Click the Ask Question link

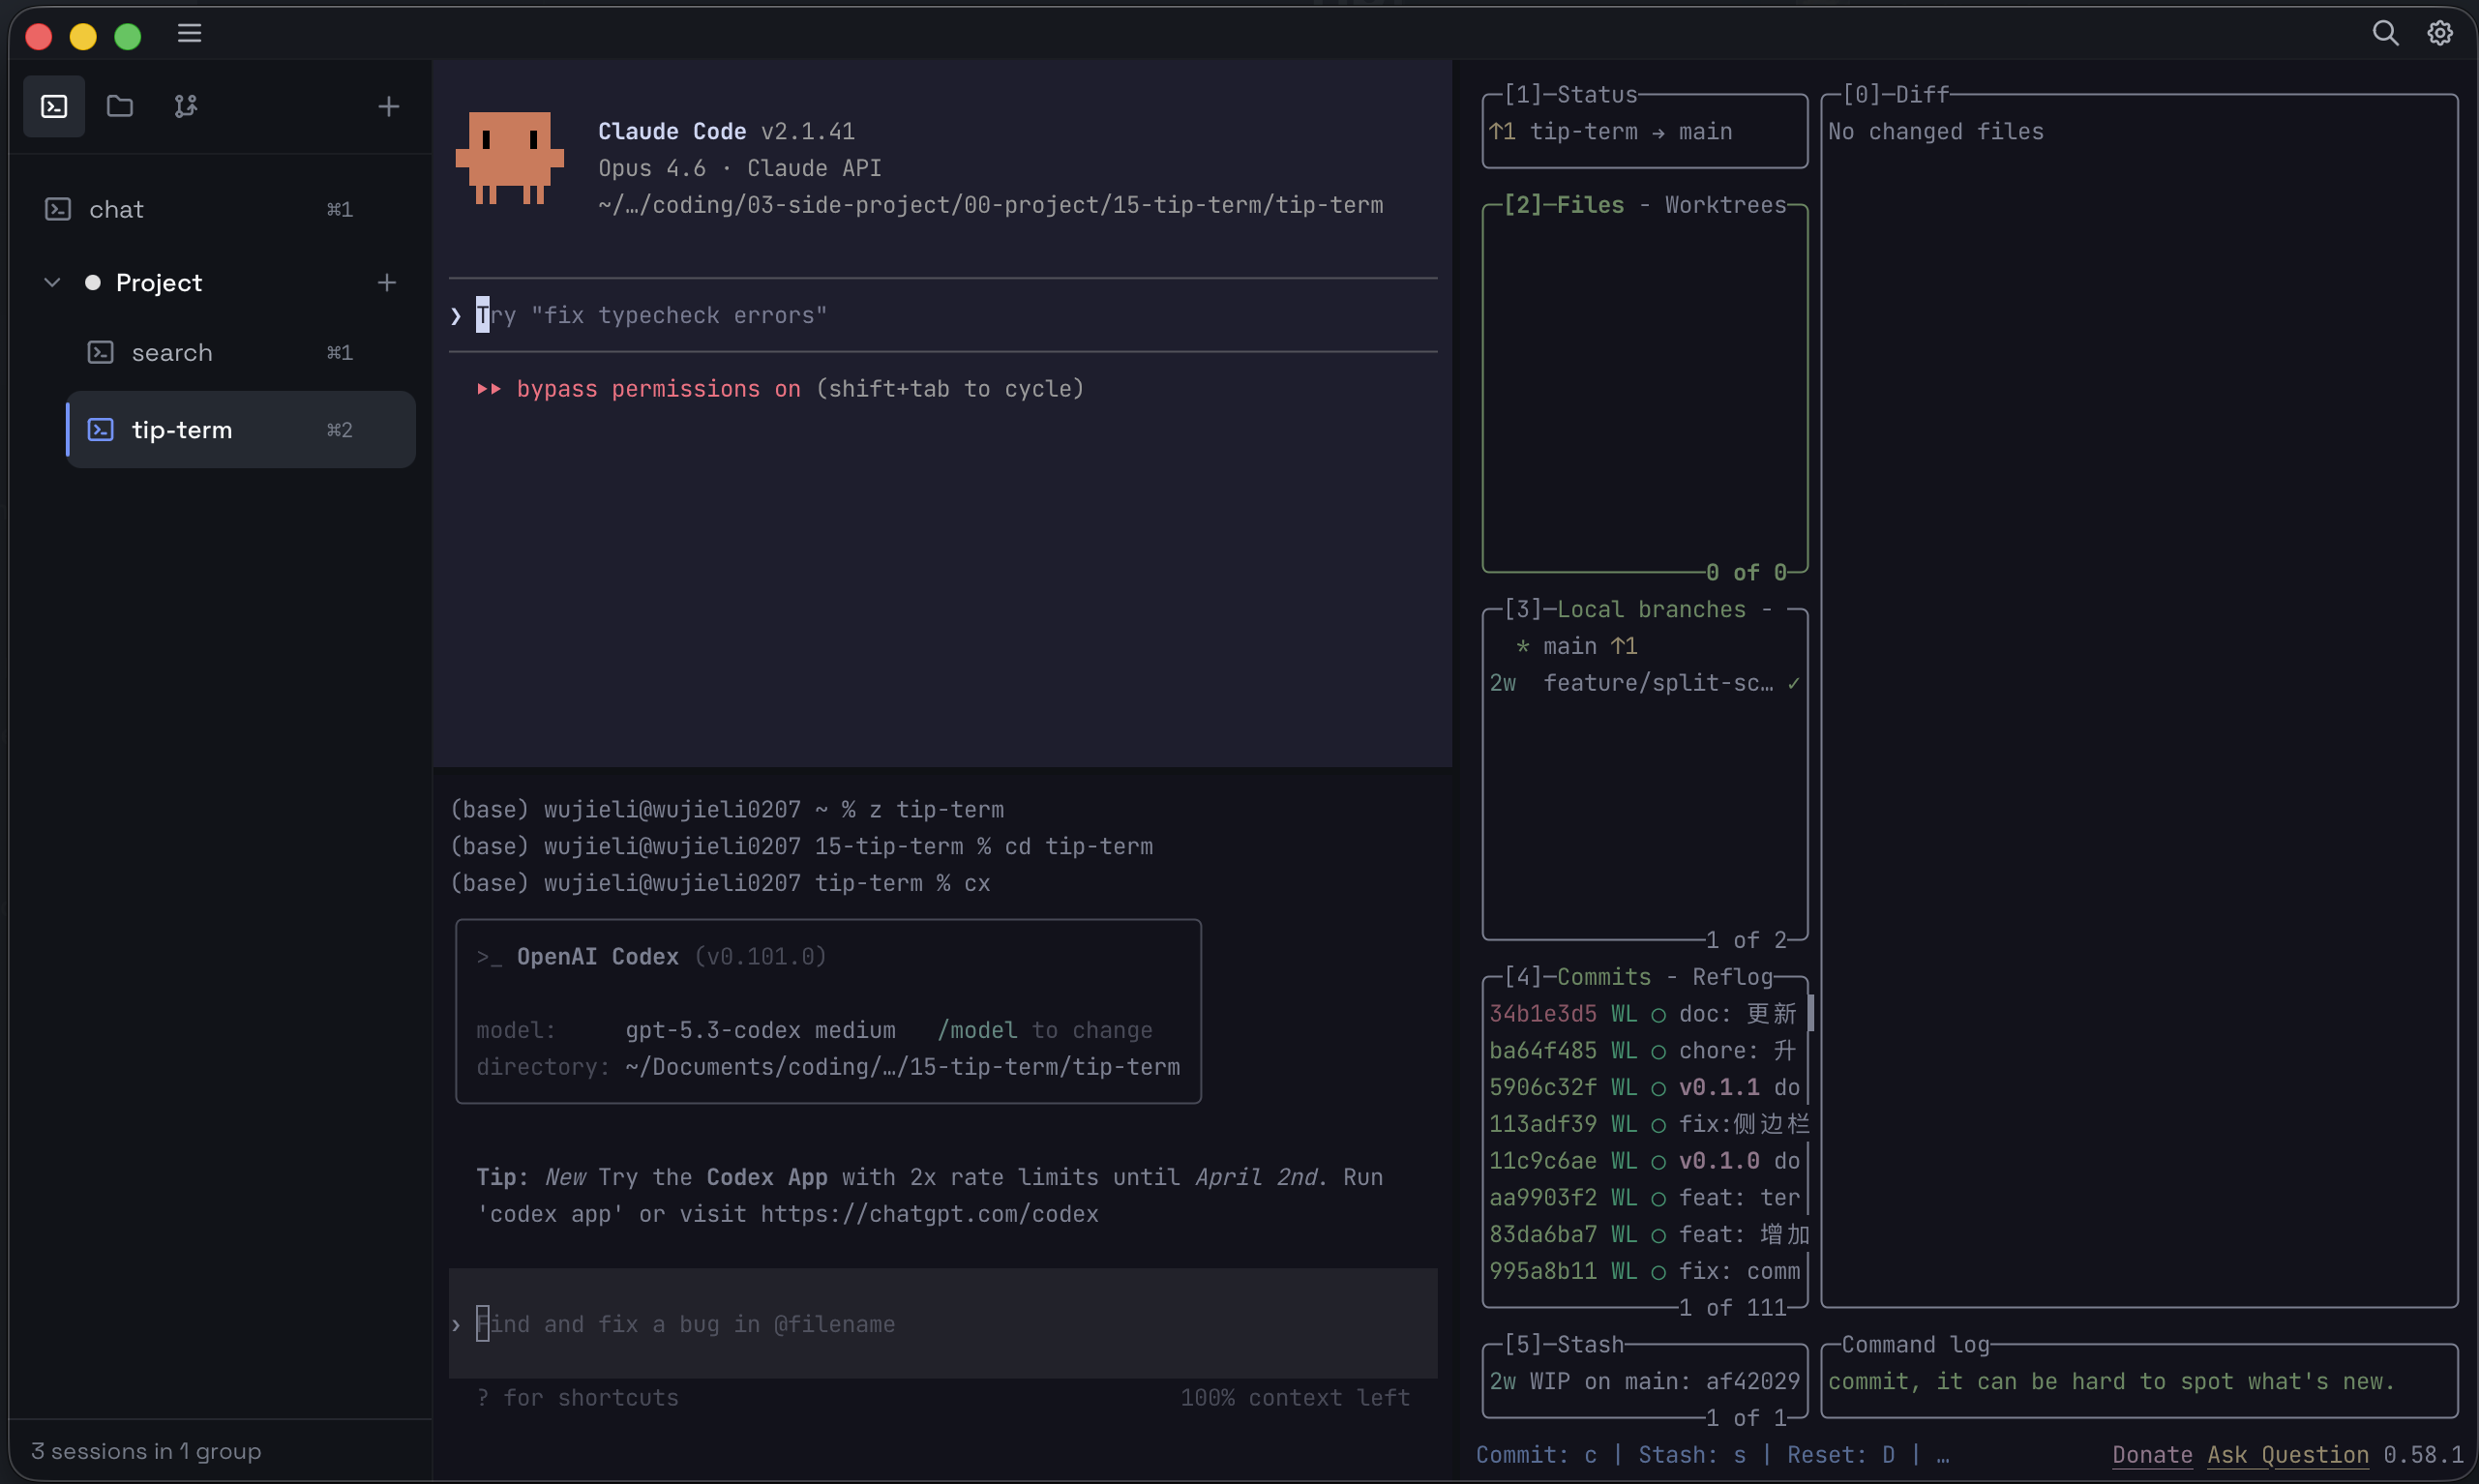pyautogui.click(x=2288, y=1455)
